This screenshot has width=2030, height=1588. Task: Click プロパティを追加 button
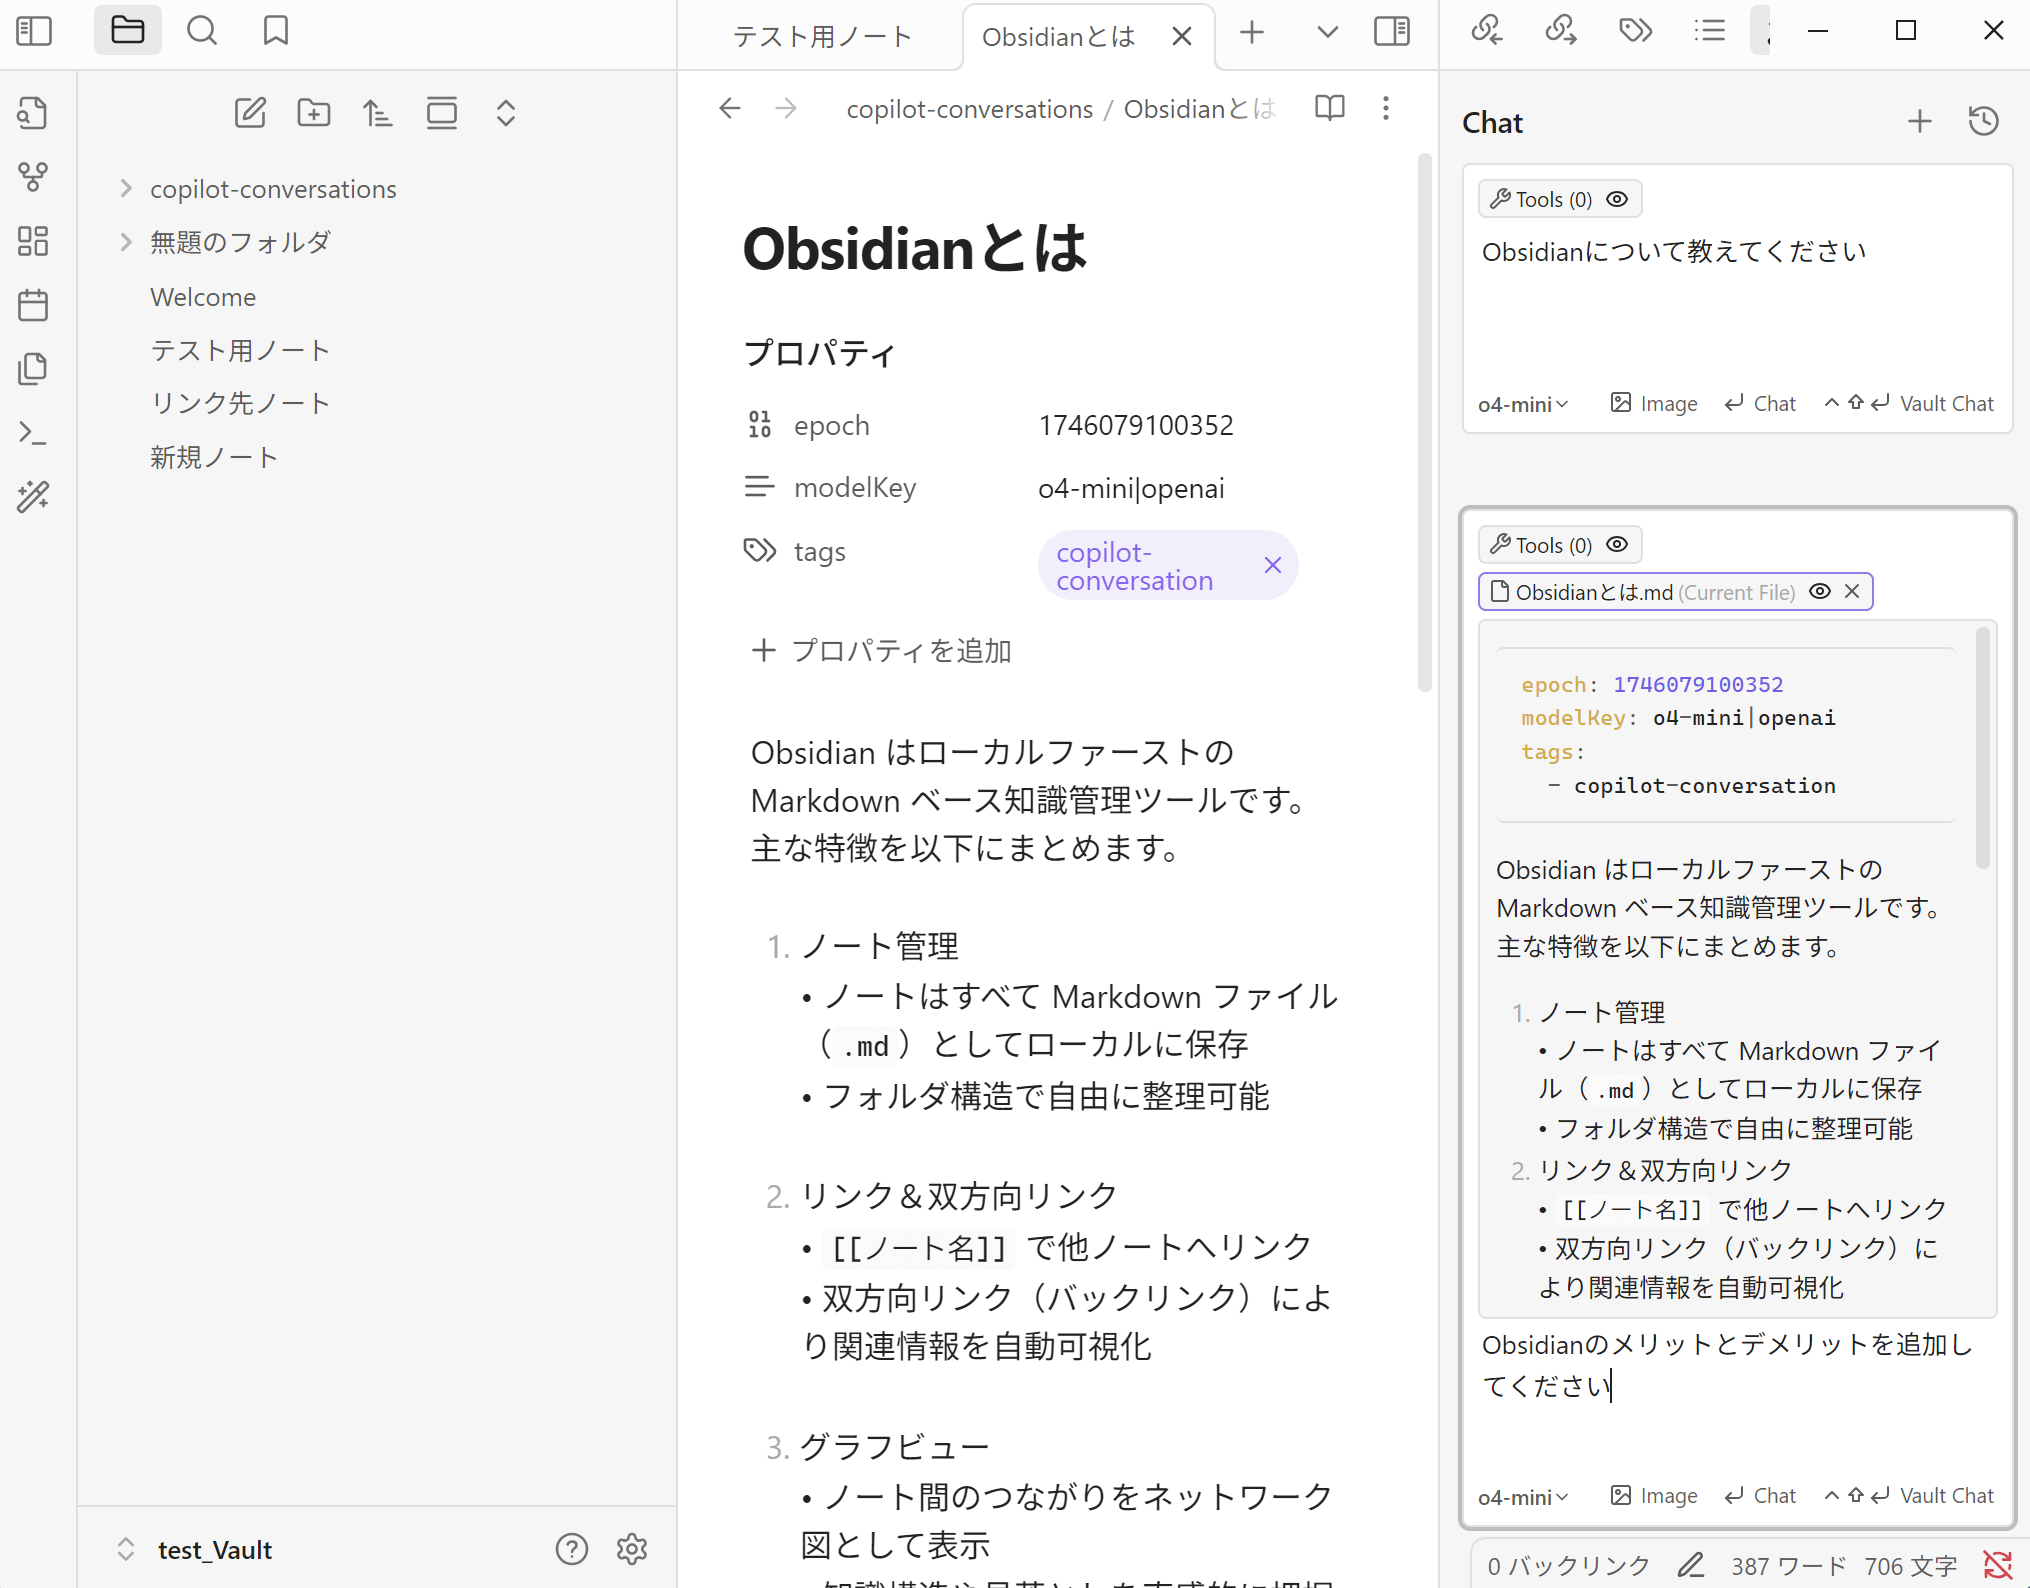(882, 651)
